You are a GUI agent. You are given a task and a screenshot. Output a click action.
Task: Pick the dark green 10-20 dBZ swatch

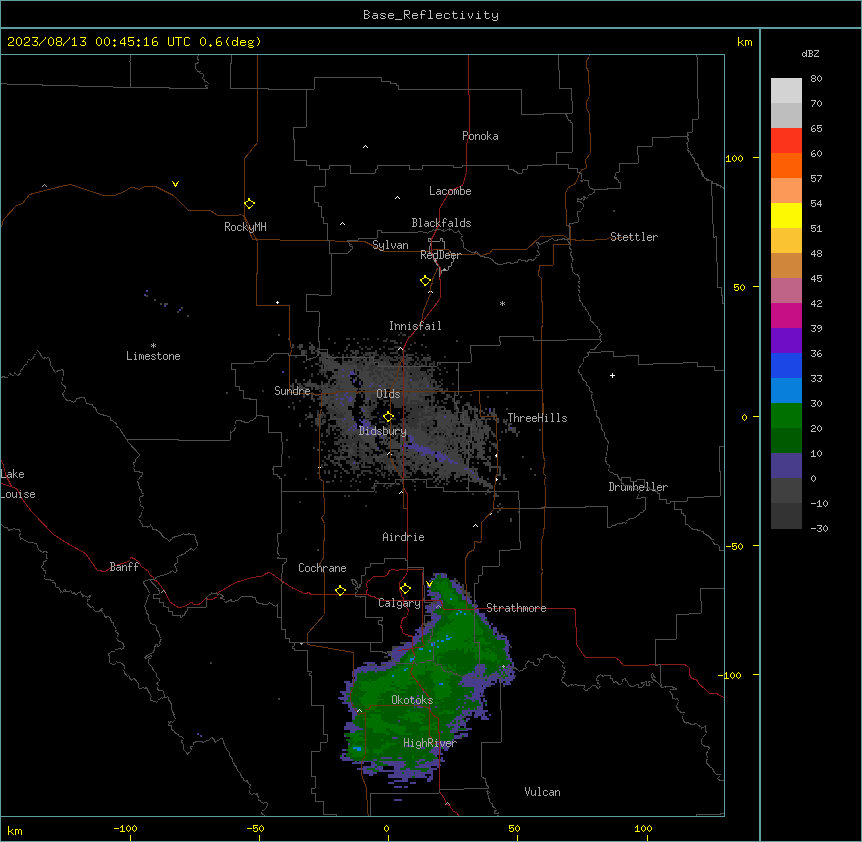click(786, 441)
